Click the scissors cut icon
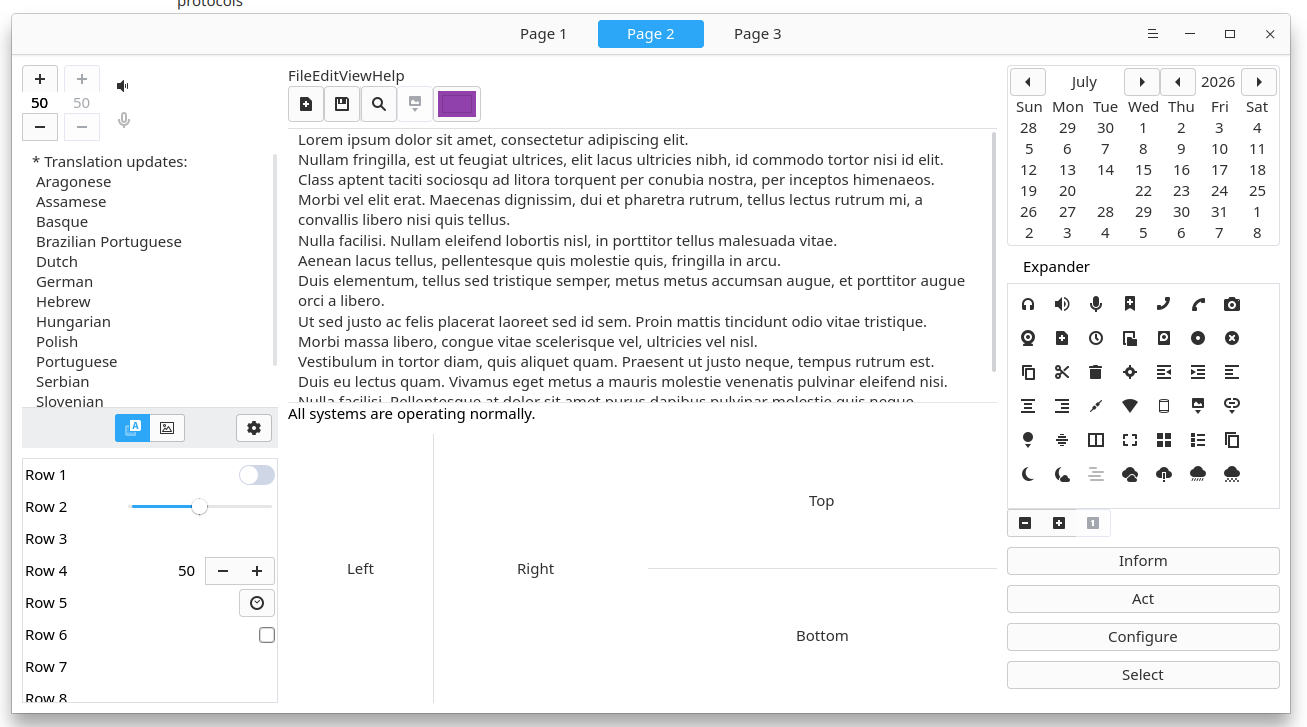The width and height of the screenshot is (1307, 727). [x=1062, y=372]
